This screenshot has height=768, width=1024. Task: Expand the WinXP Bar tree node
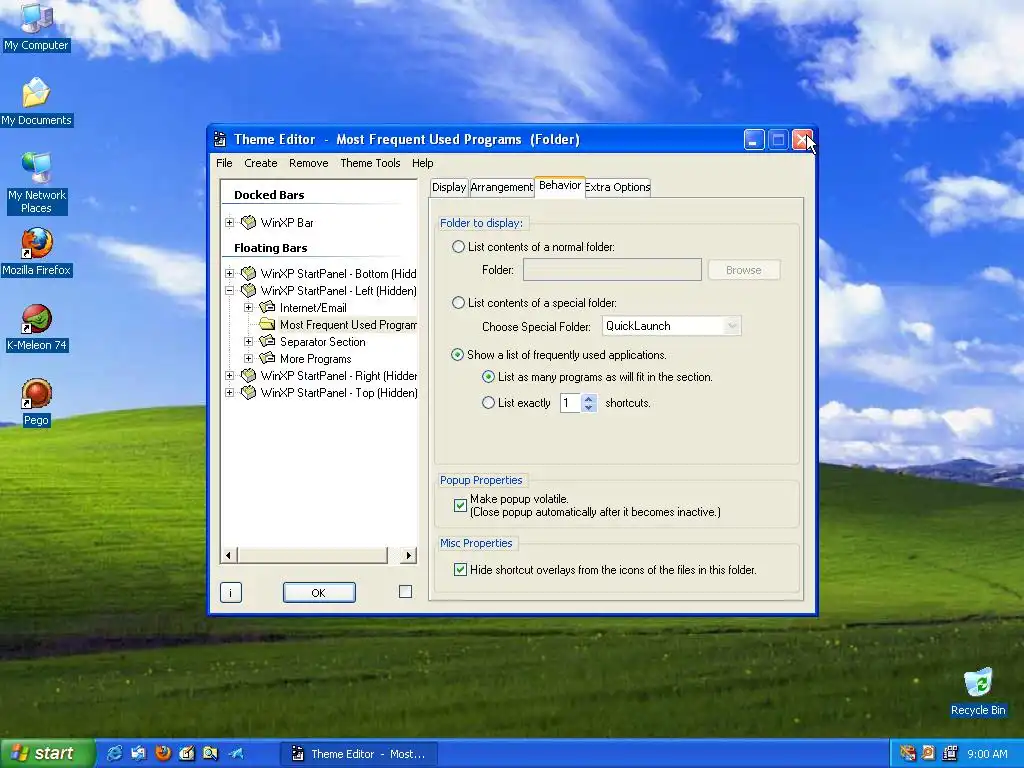229,223
